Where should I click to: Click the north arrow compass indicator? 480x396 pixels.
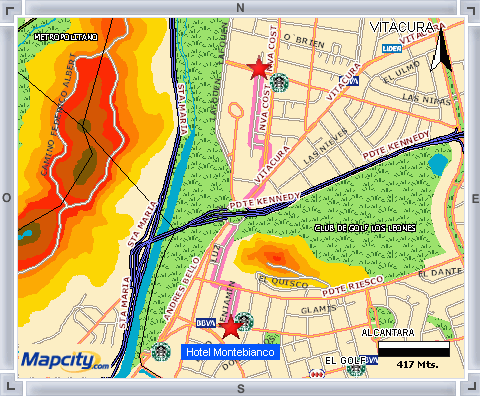[441, 50]
